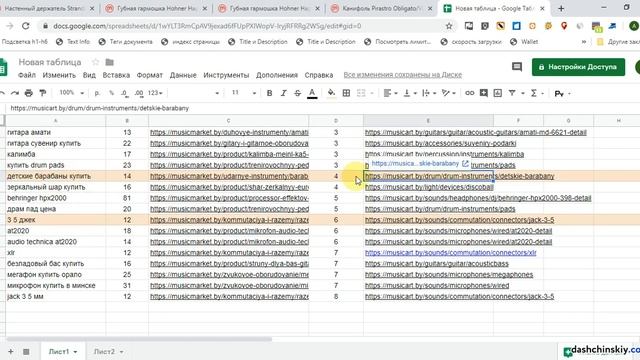Toggle strikethrough formatting
This screenshot has height=360, width=640.
[298, 93]
